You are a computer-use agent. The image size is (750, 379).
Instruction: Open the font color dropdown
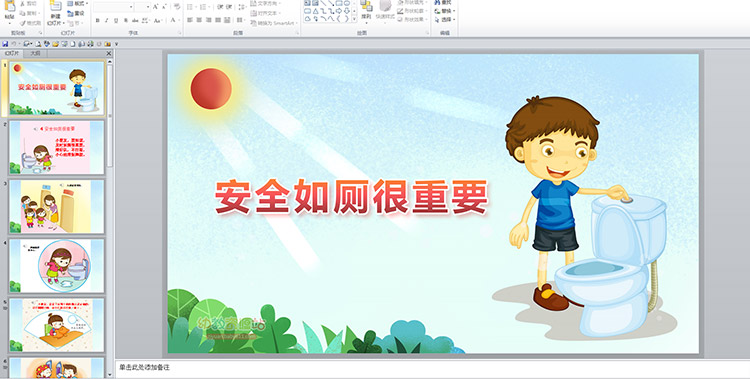coord(179,21)
